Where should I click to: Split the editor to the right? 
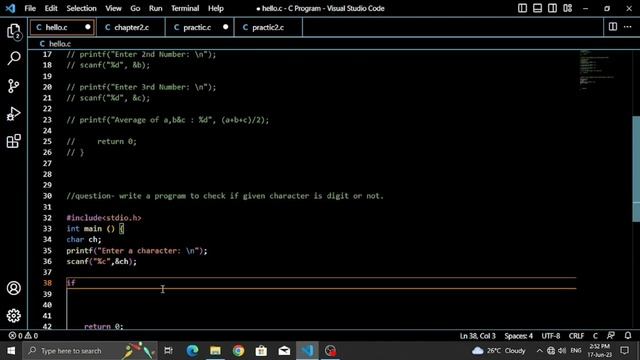pyautogui.click(x=613, y=27)
